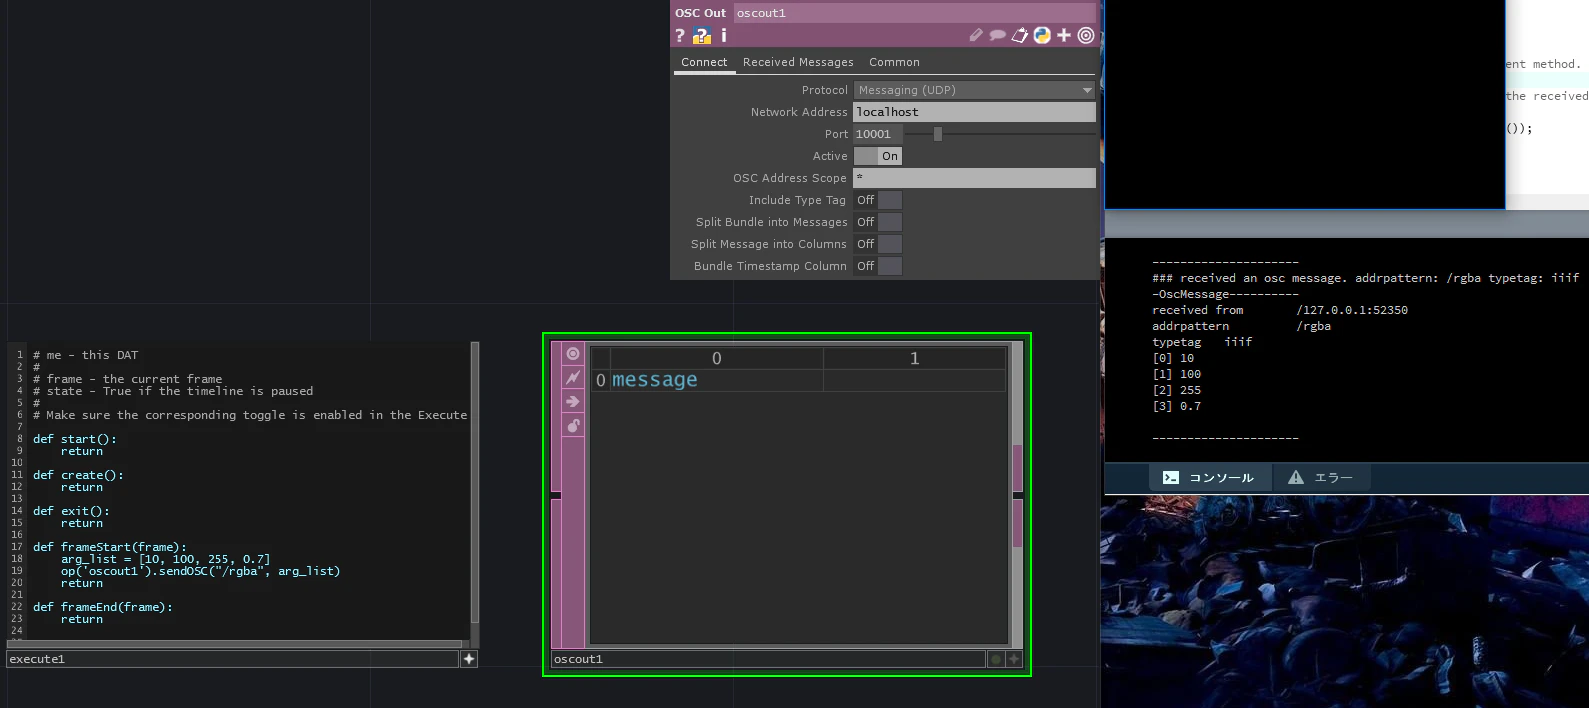
Task: Select the エラー errors tab
Action: tap(1320, 478)
